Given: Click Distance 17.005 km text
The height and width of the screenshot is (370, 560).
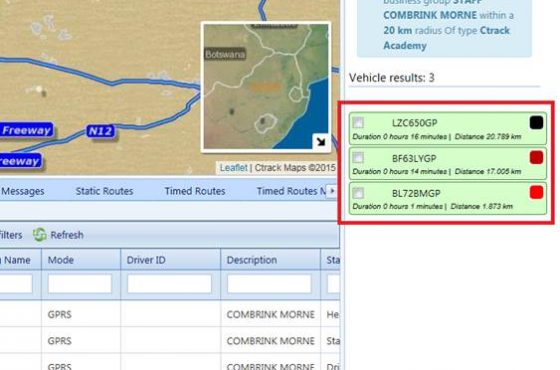Looking at the screenshot, I should 488,171.
